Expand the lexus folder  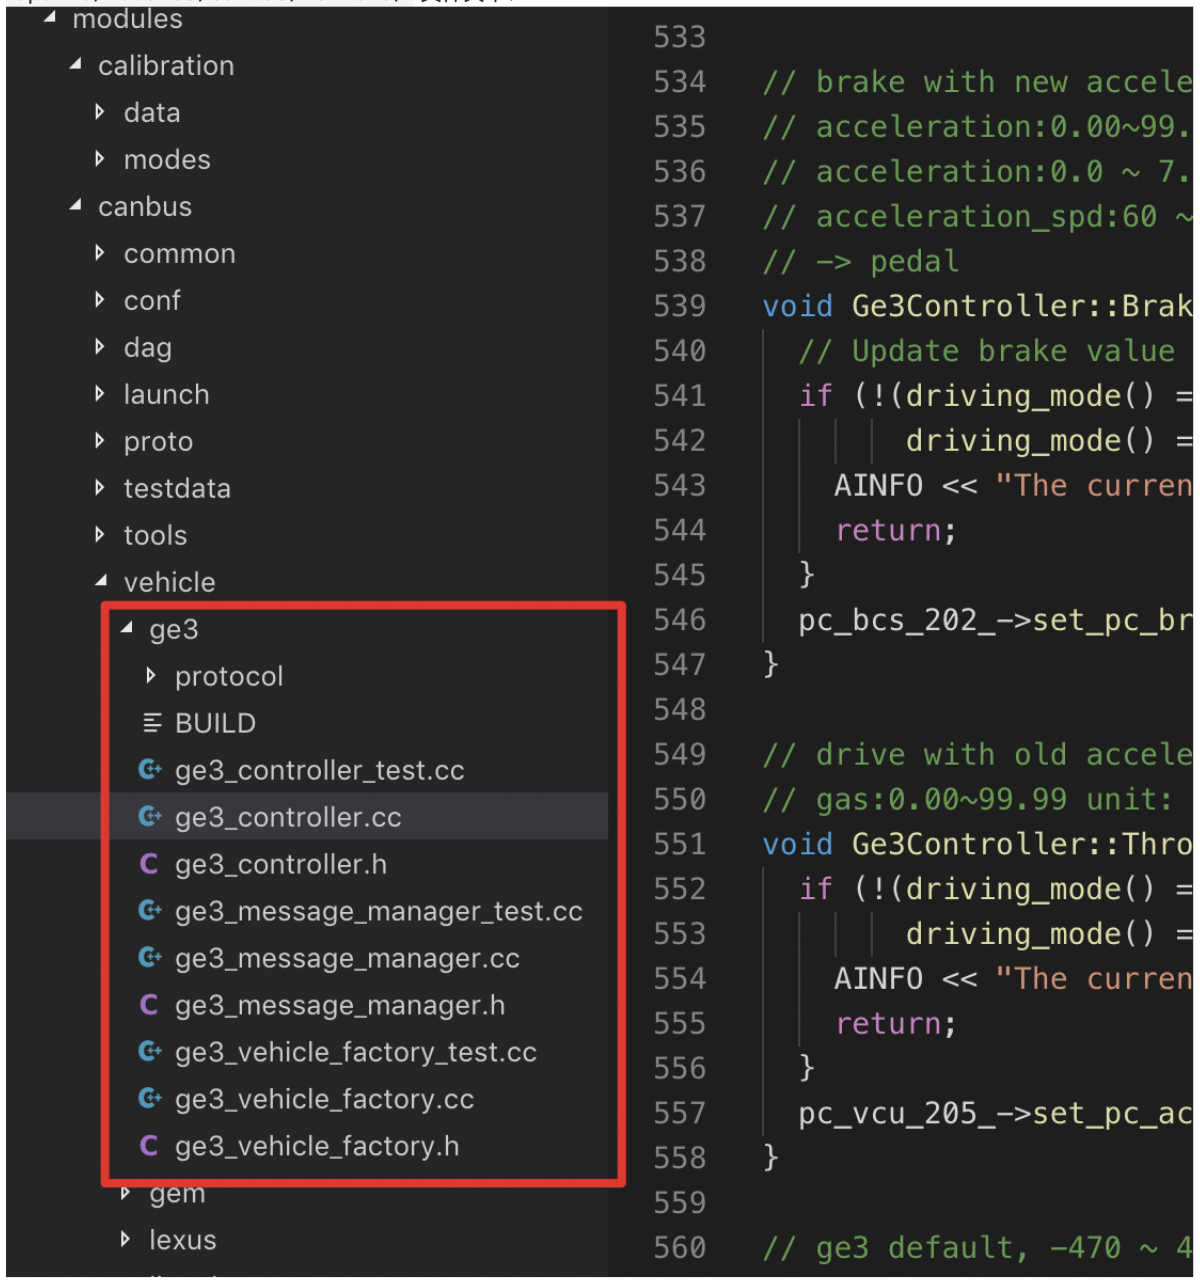click(x=125, y=1240)
